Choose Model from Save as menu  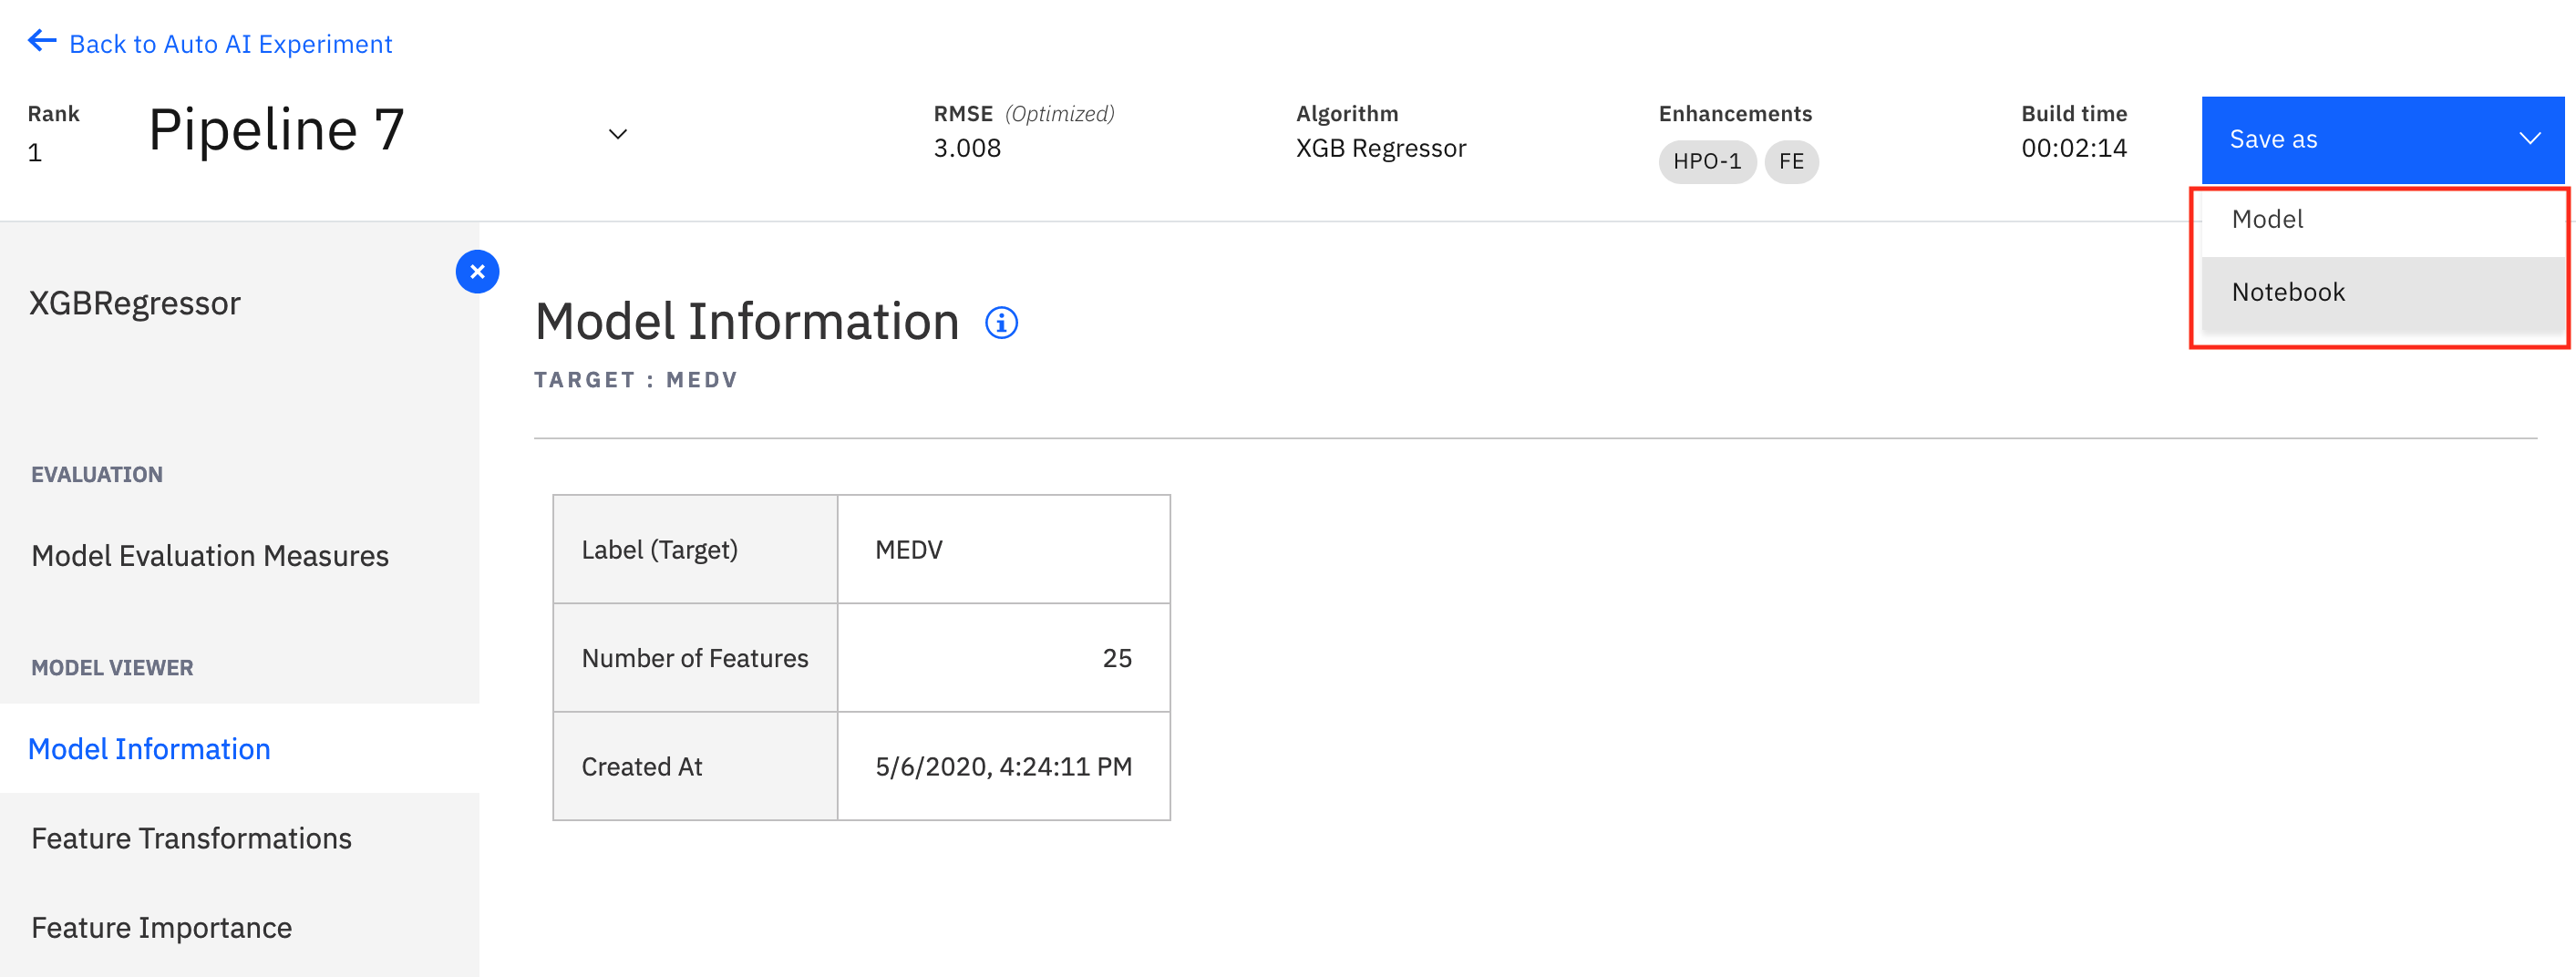(x=2267, y=220)
